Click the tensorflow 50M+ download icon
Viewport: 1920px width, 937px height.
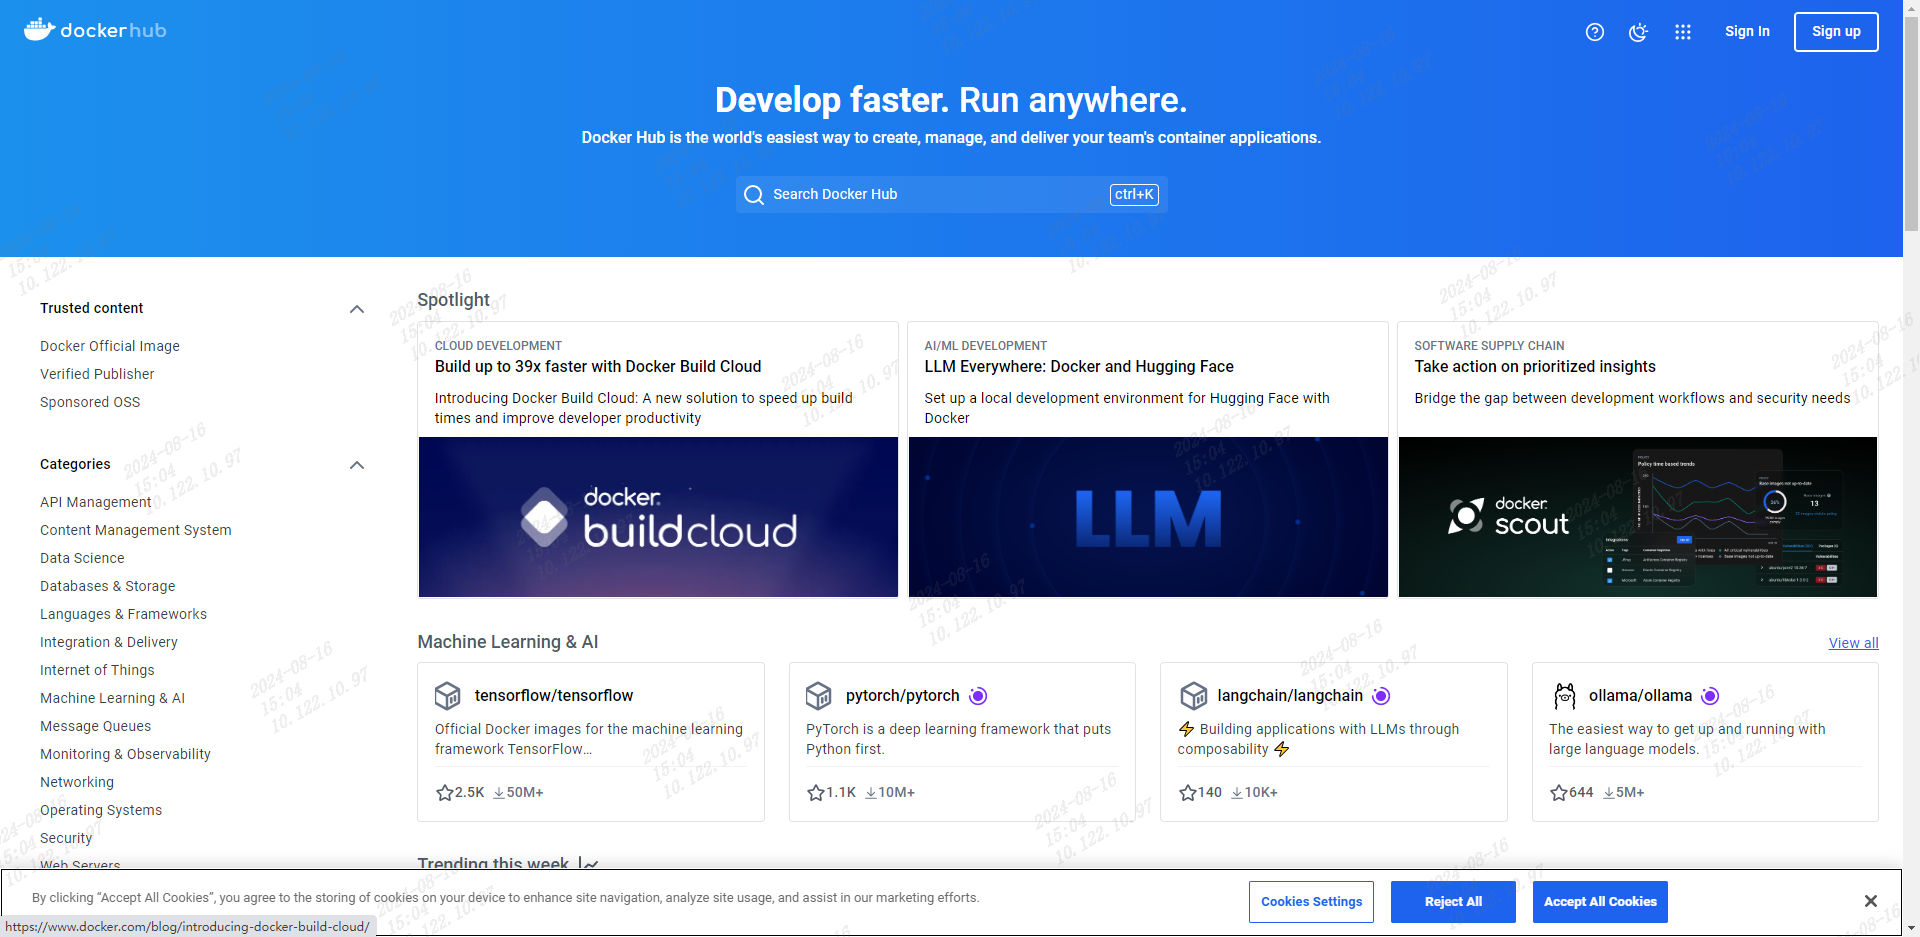(499, 793)
